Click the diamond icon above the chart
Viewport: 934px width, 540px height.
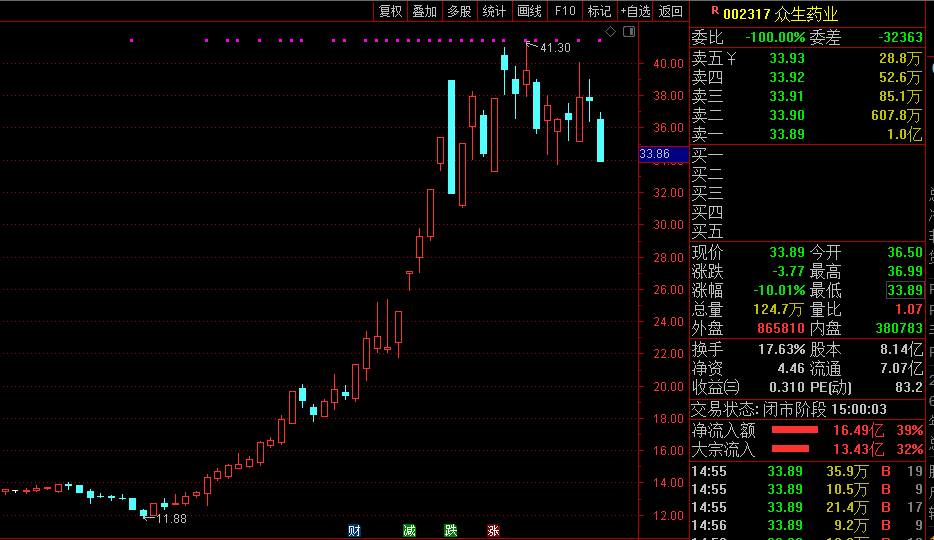(610, 32)
